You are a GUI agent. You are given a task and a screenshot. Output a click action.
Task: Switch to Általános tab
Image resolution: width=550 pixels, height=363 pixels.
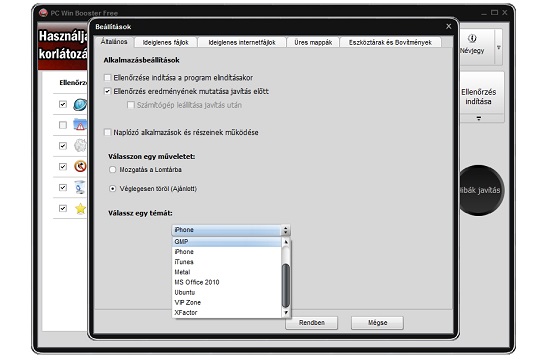tap(114, 42)
